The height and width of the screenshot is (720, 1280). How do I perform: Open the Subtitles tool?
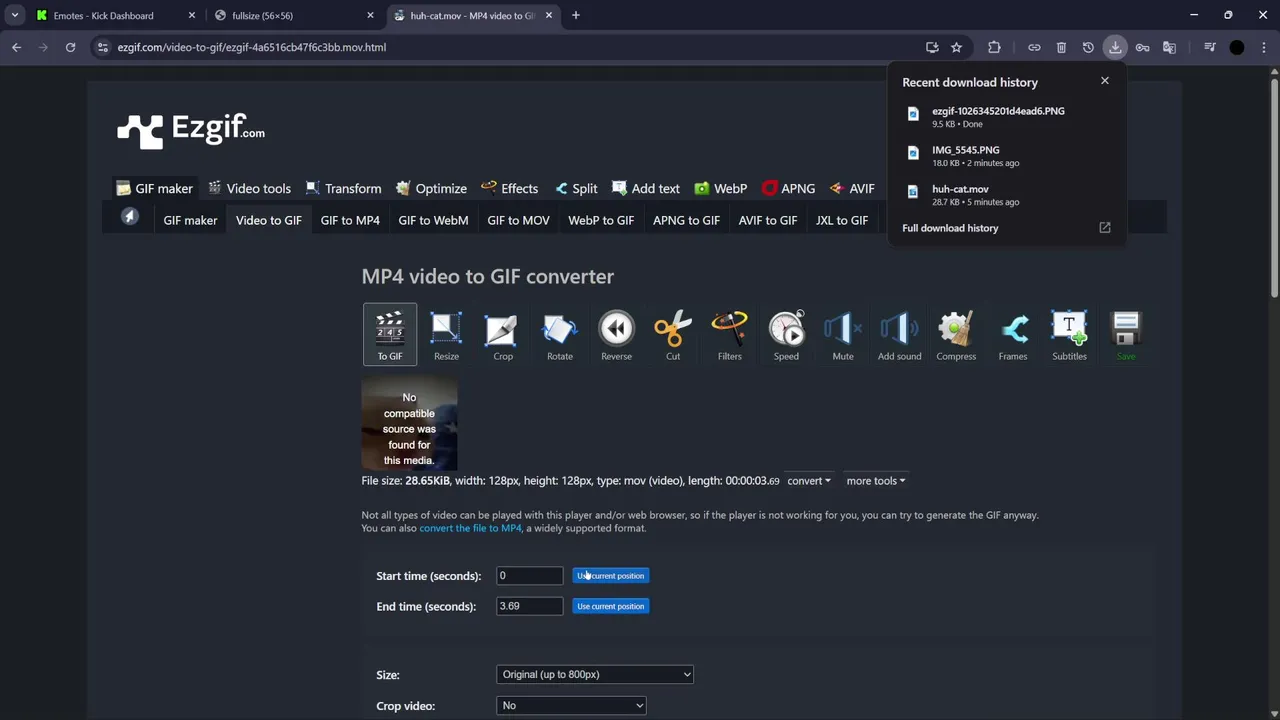[x=1069, y=334]
